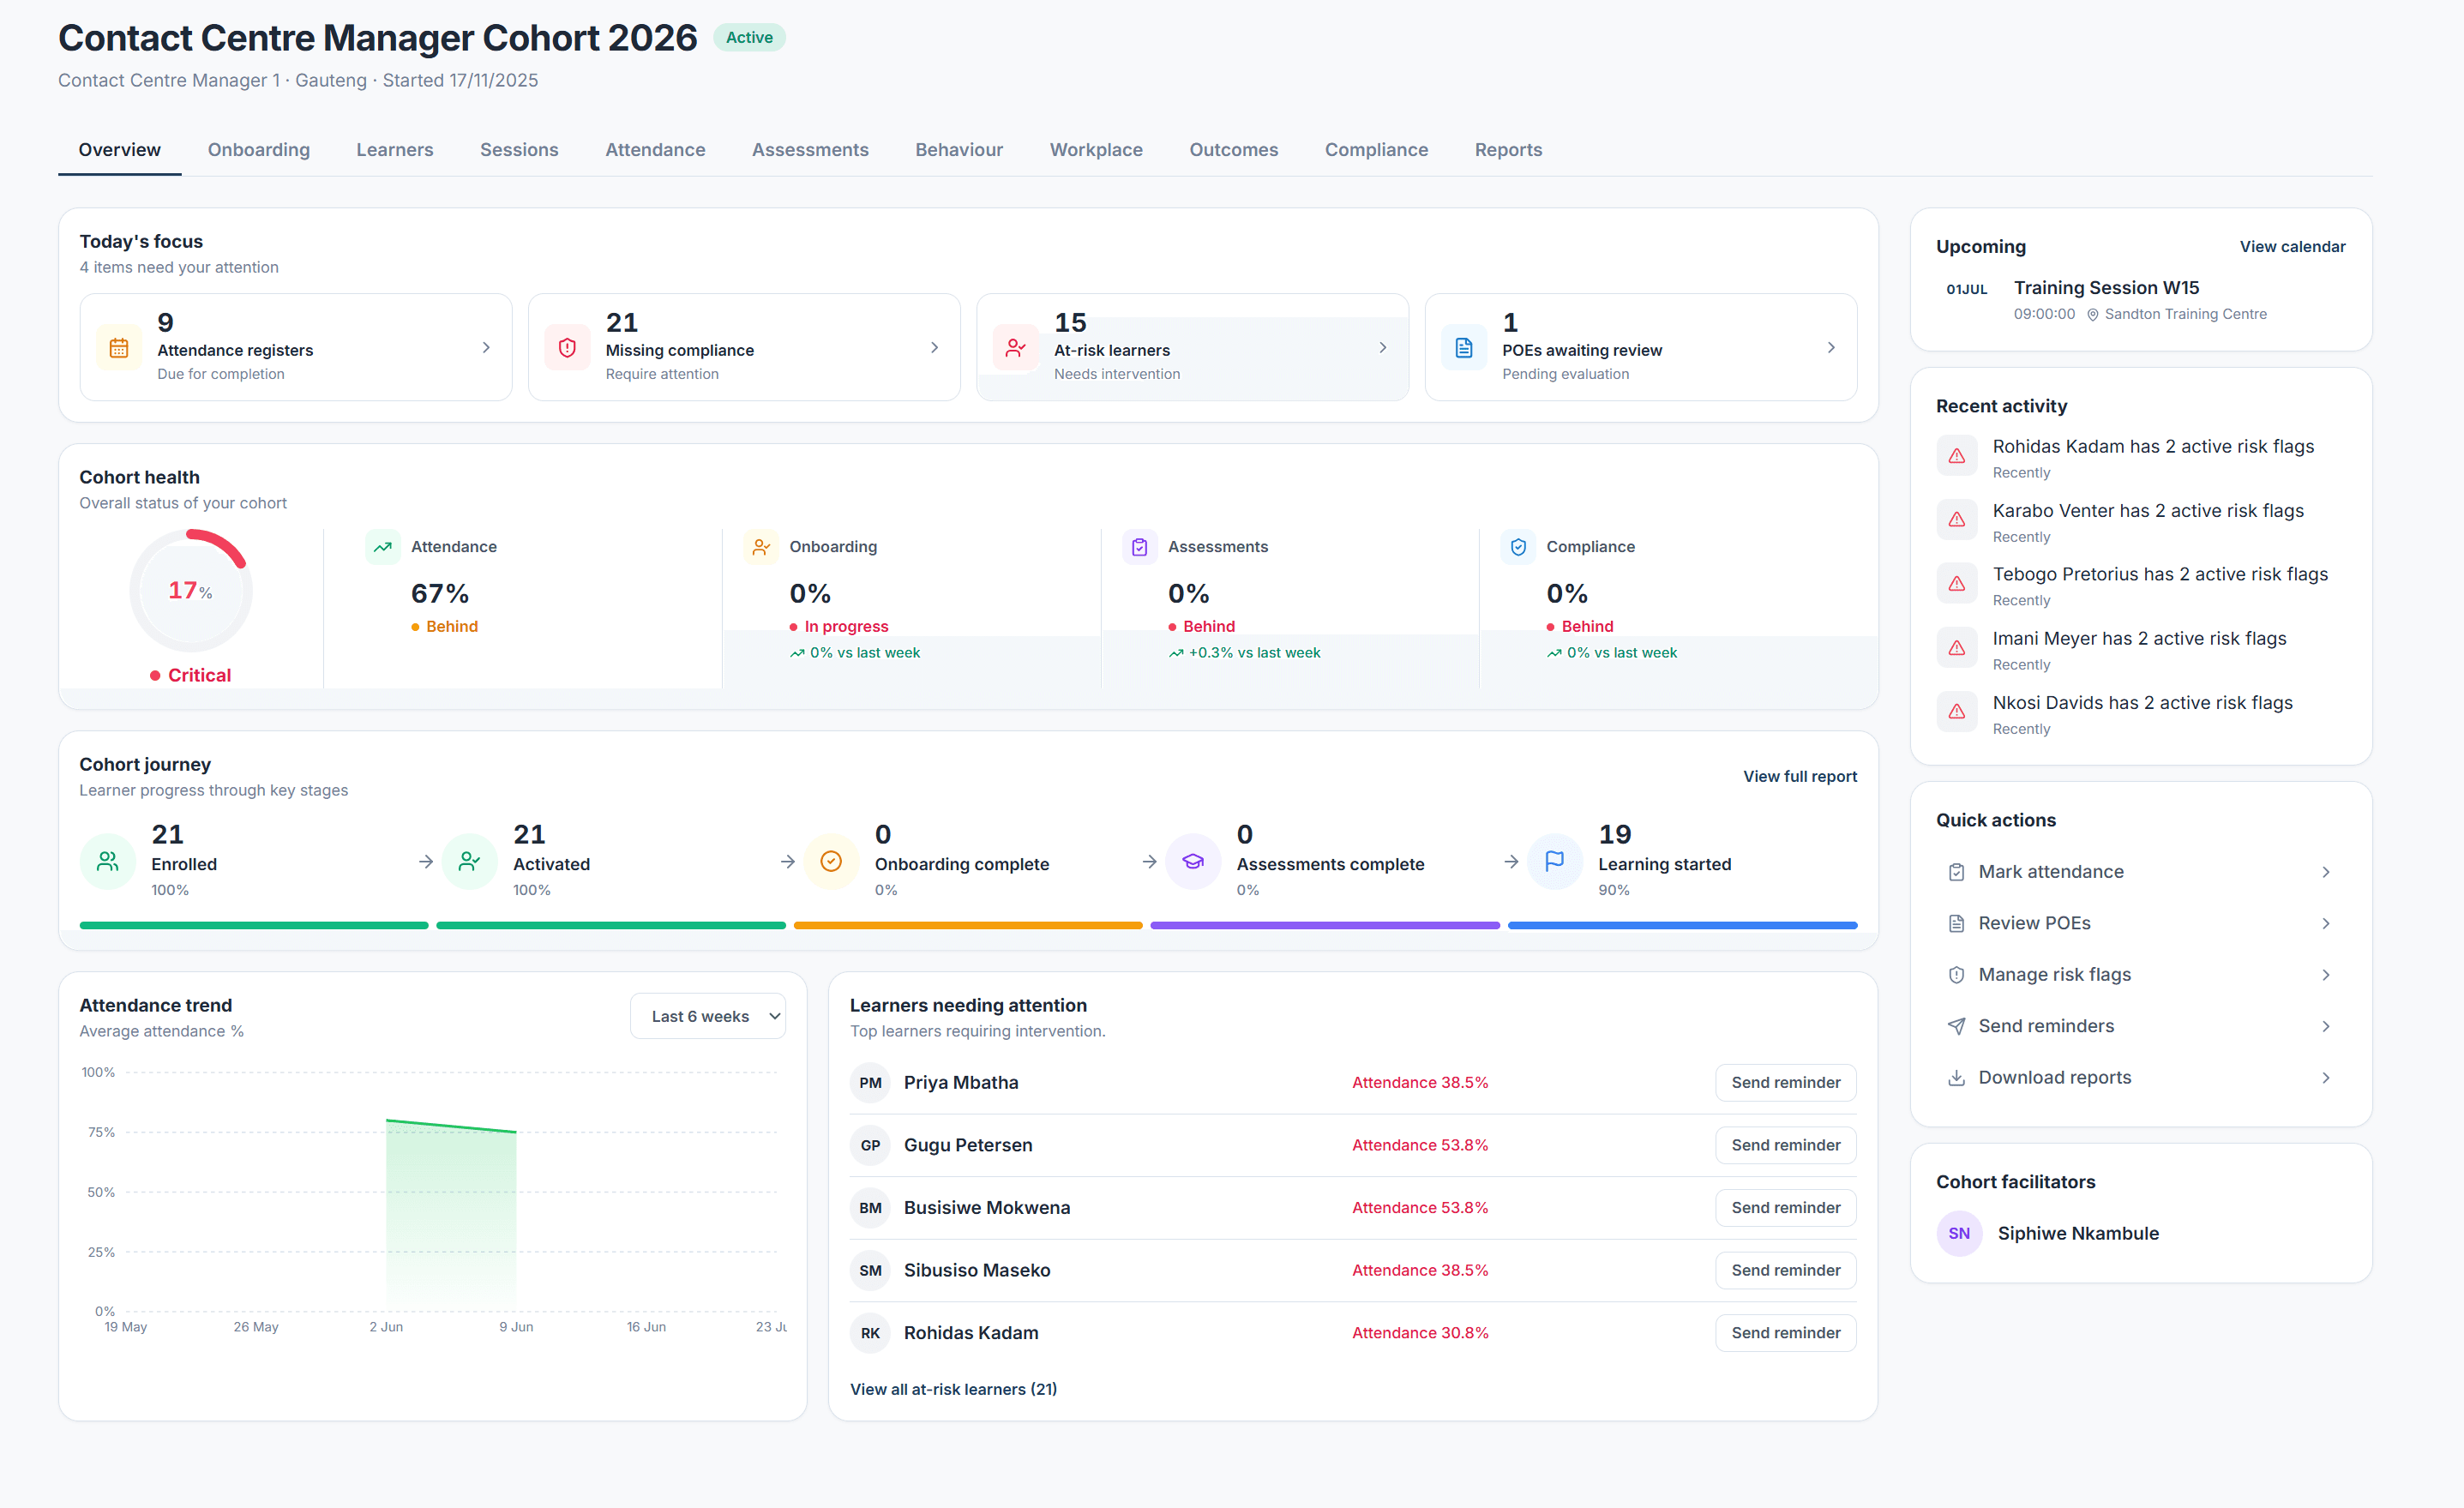The width and height of the screenshot is (2464, 1508).
Task: Click the Assessments clipboard icon in Cohort health
Action: click(1140, 547)
